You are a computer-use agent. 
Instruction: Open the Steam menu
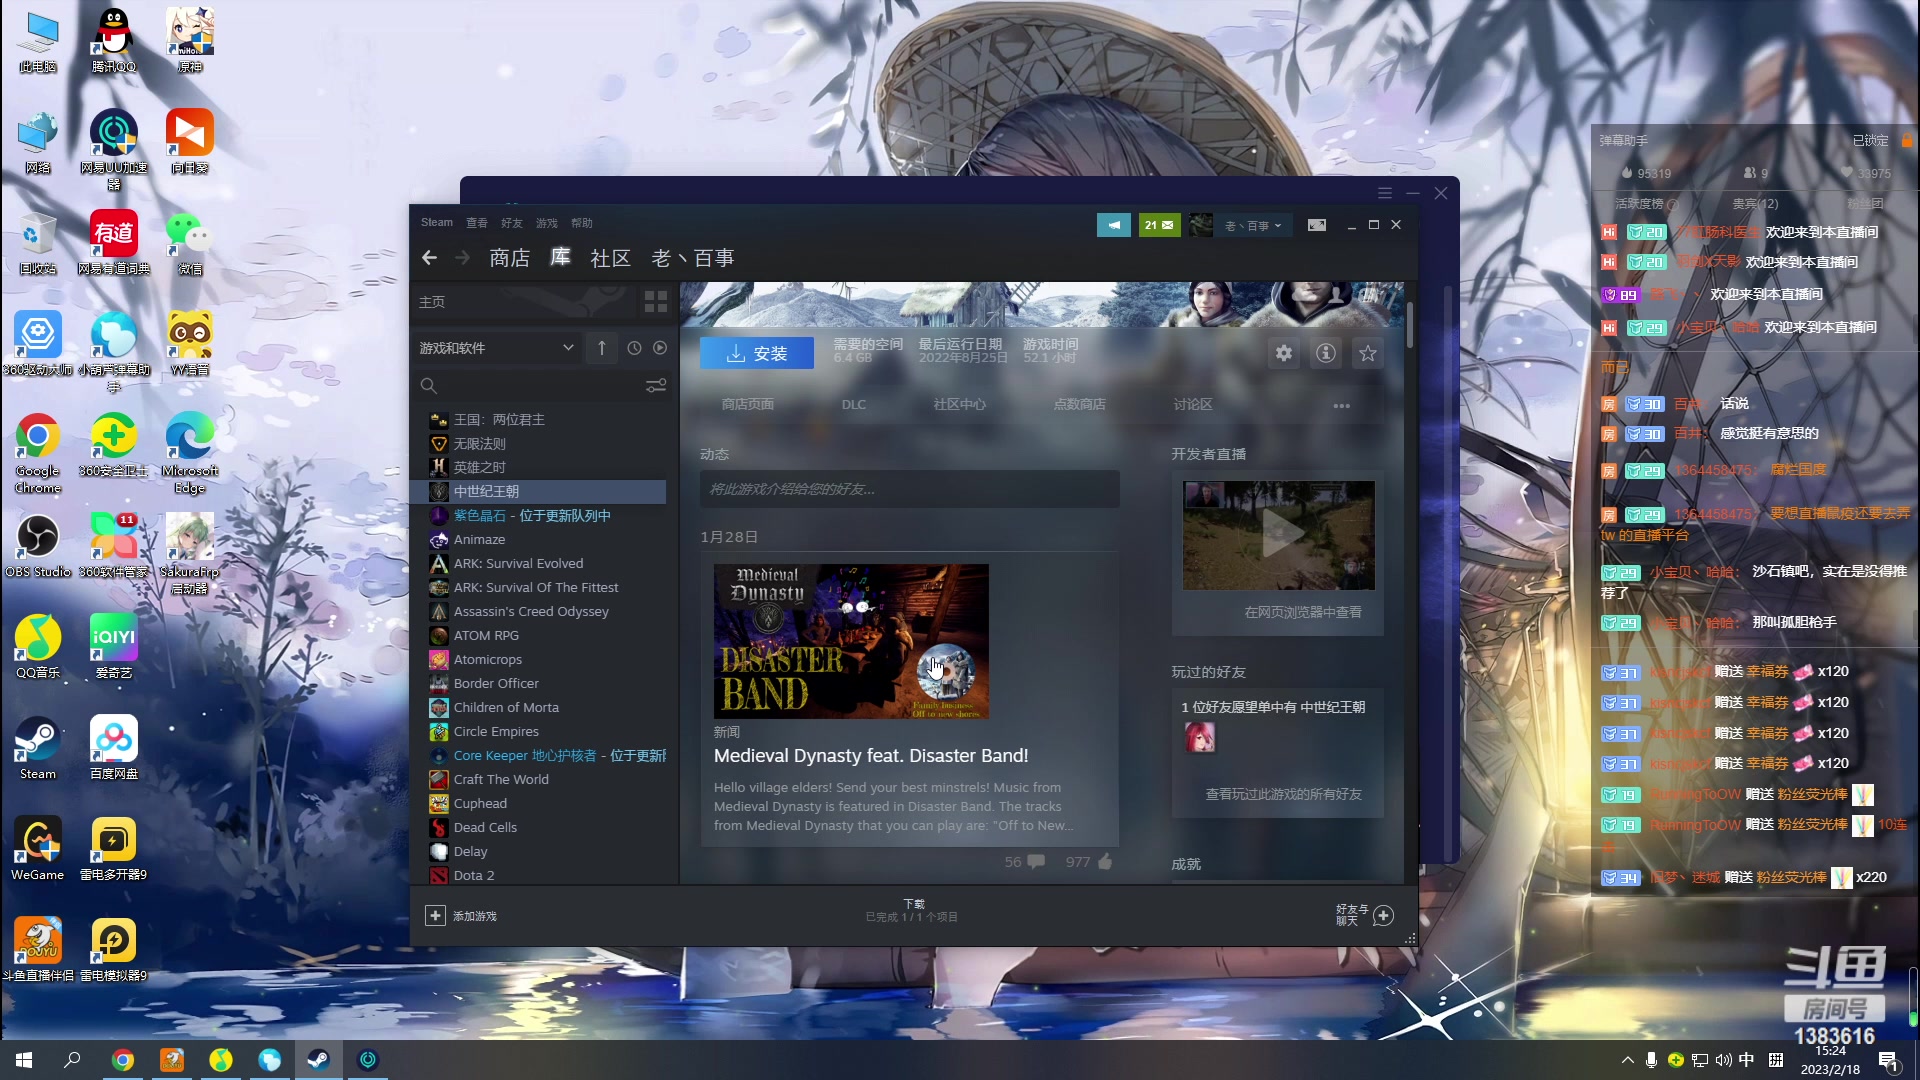(x=437, y=222)
